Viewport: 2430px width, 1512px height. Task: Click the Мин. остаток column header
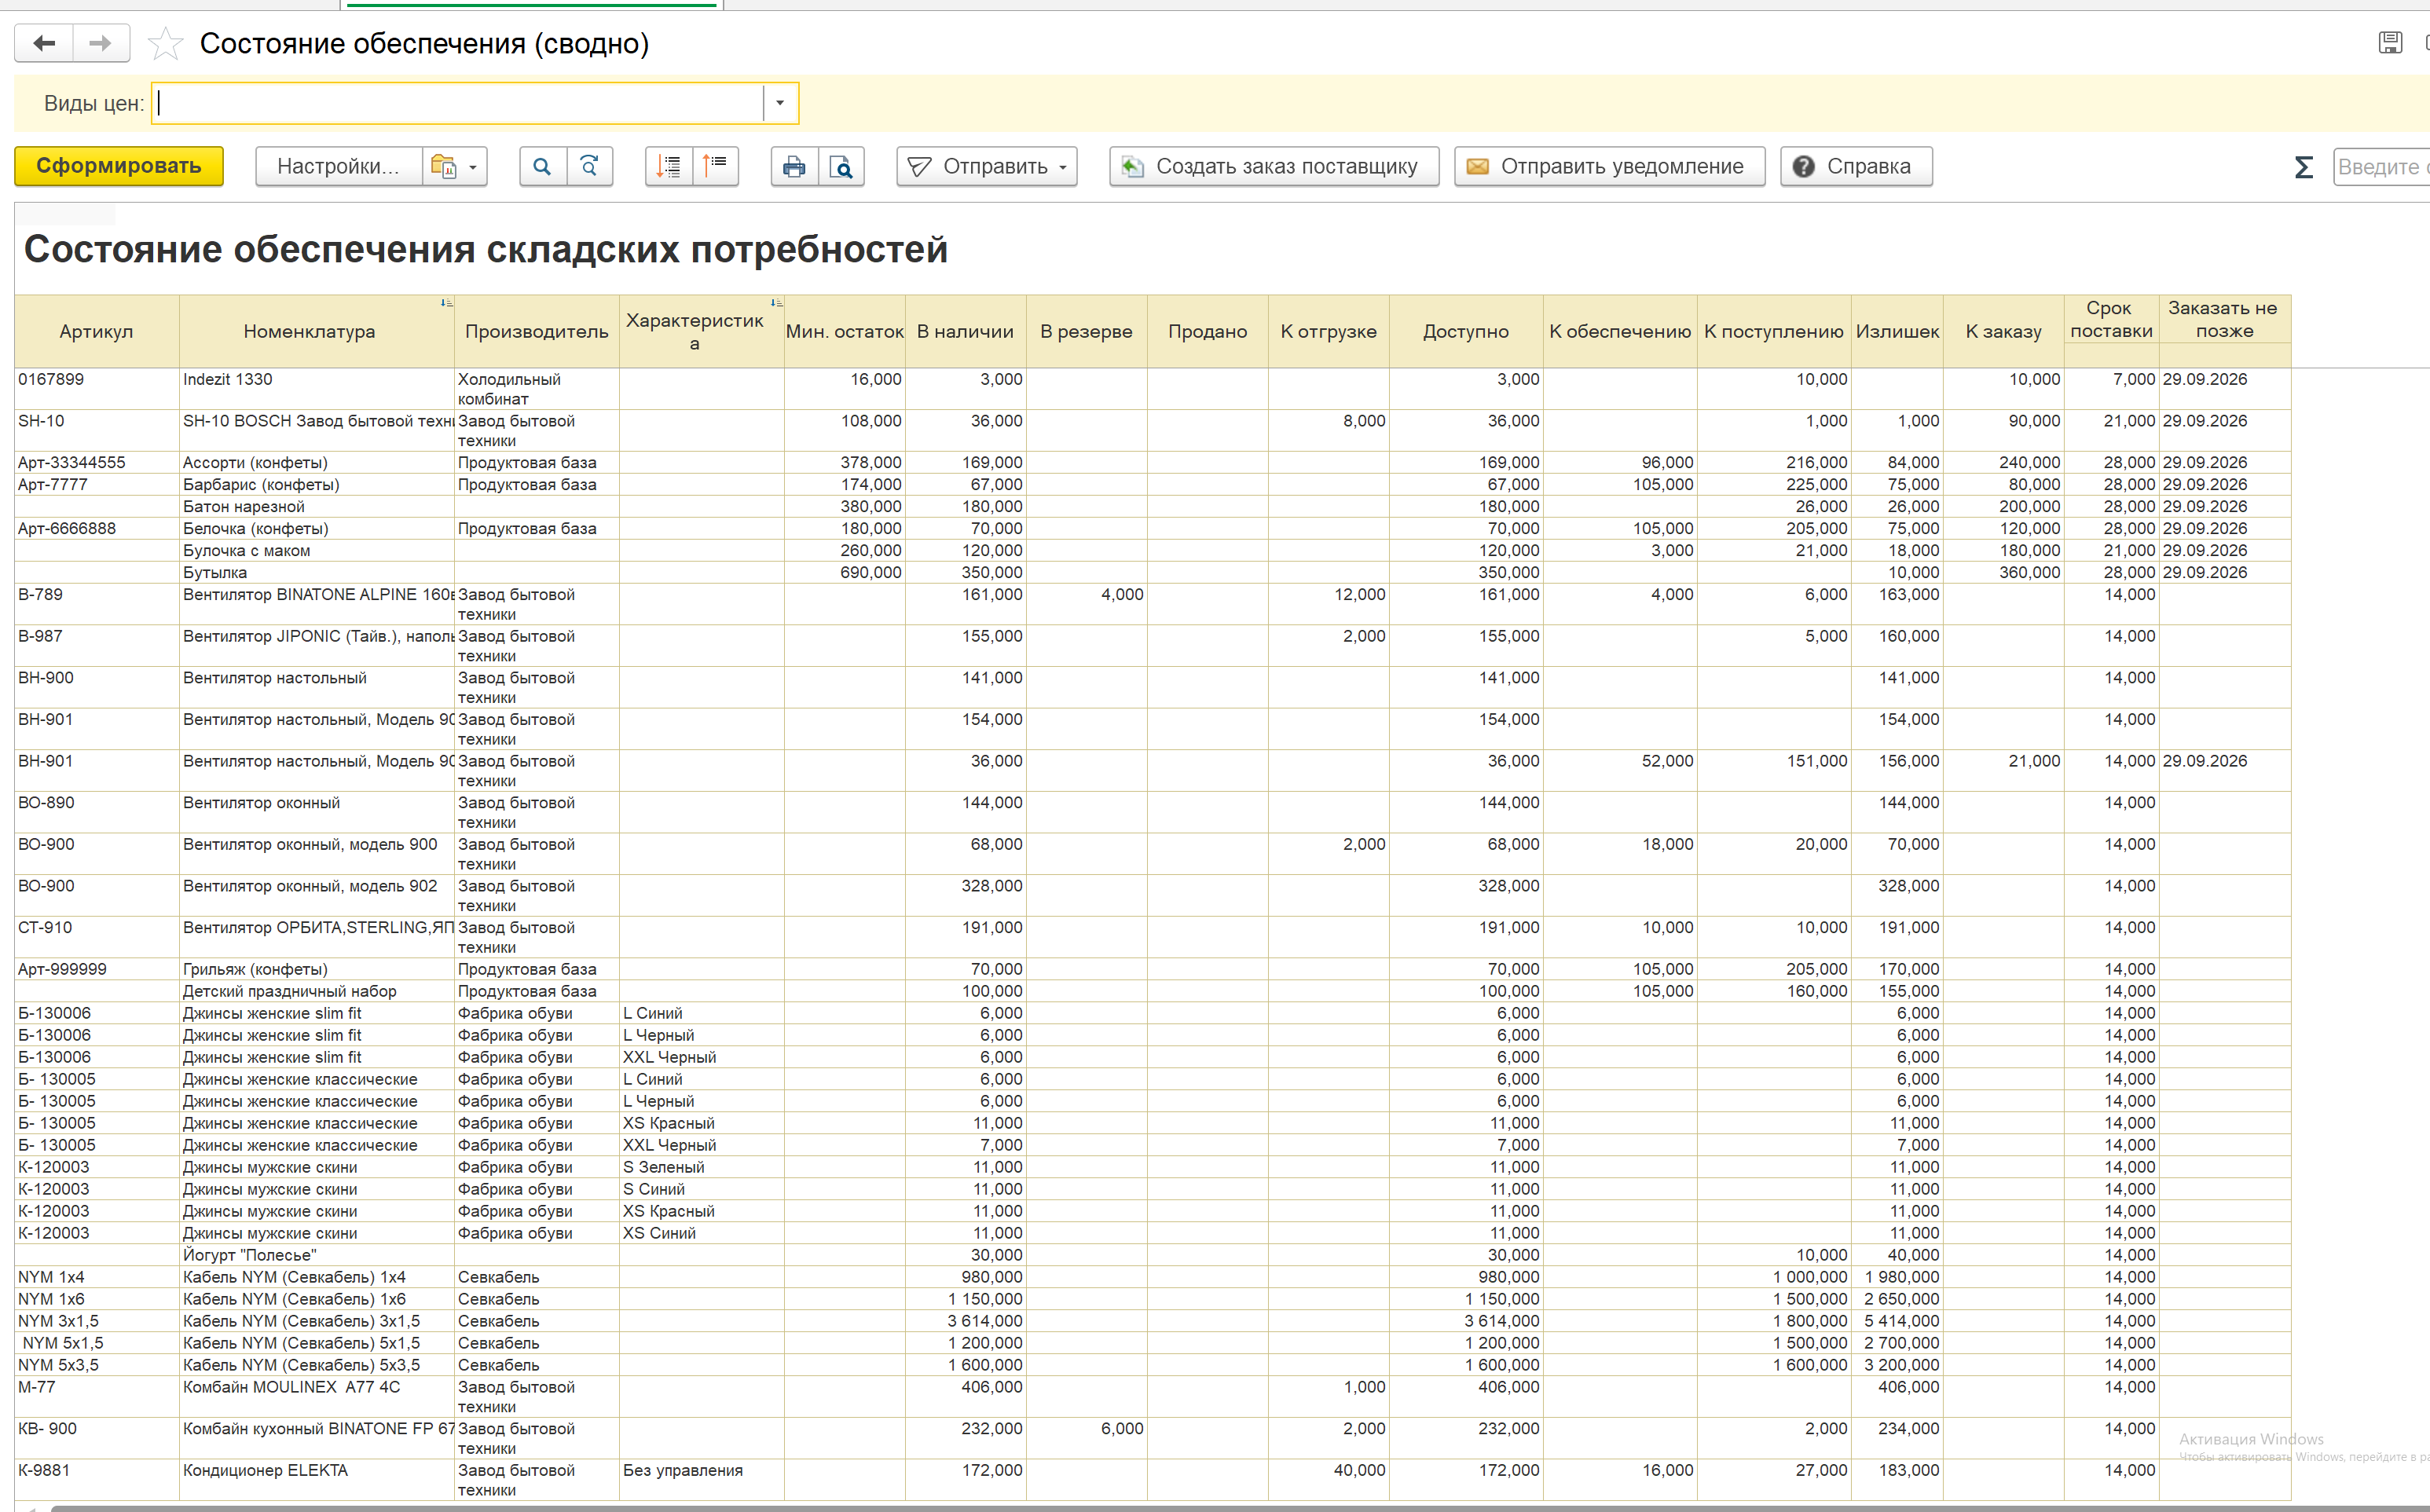[x=845, y=331]
